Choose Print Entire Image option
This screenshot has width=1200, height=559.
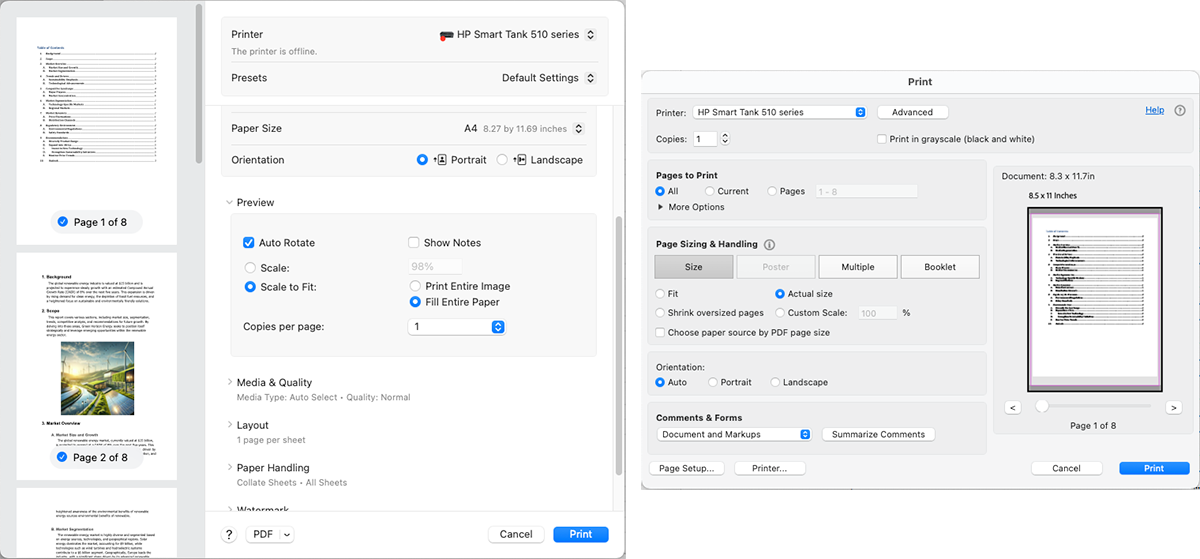[x=415, y=287]
